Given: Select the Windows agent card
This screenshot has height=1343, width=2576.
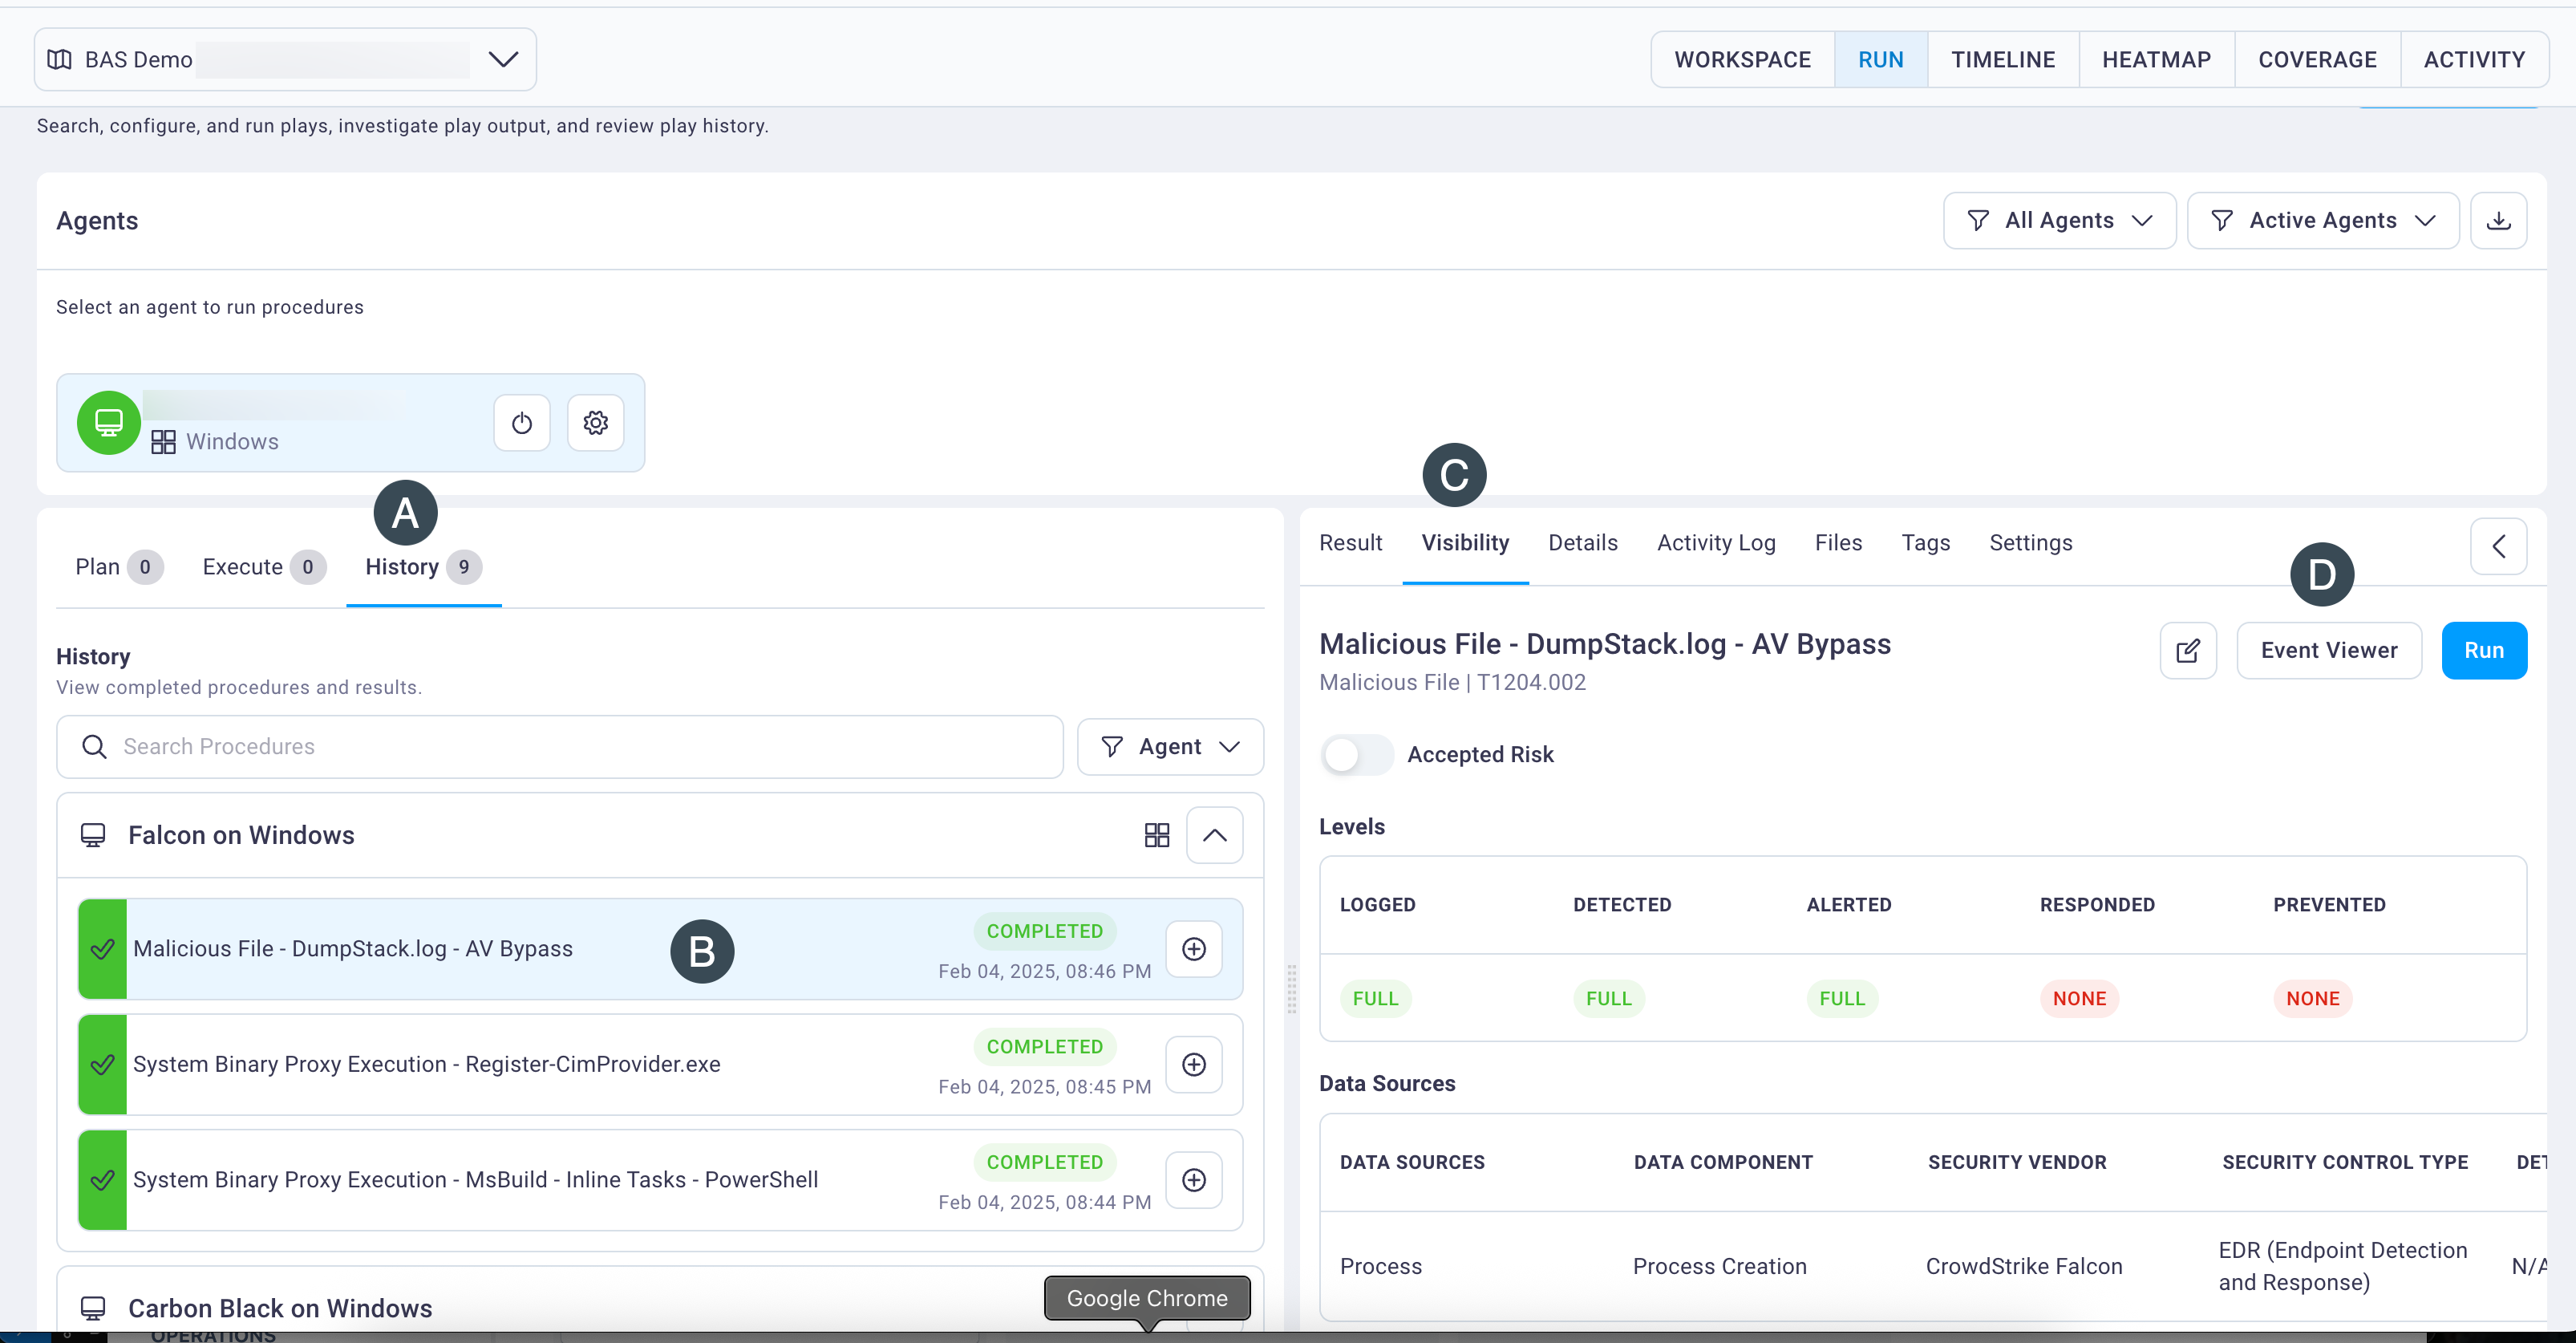Looking at the screenshot, I should (x=350, y=423).
